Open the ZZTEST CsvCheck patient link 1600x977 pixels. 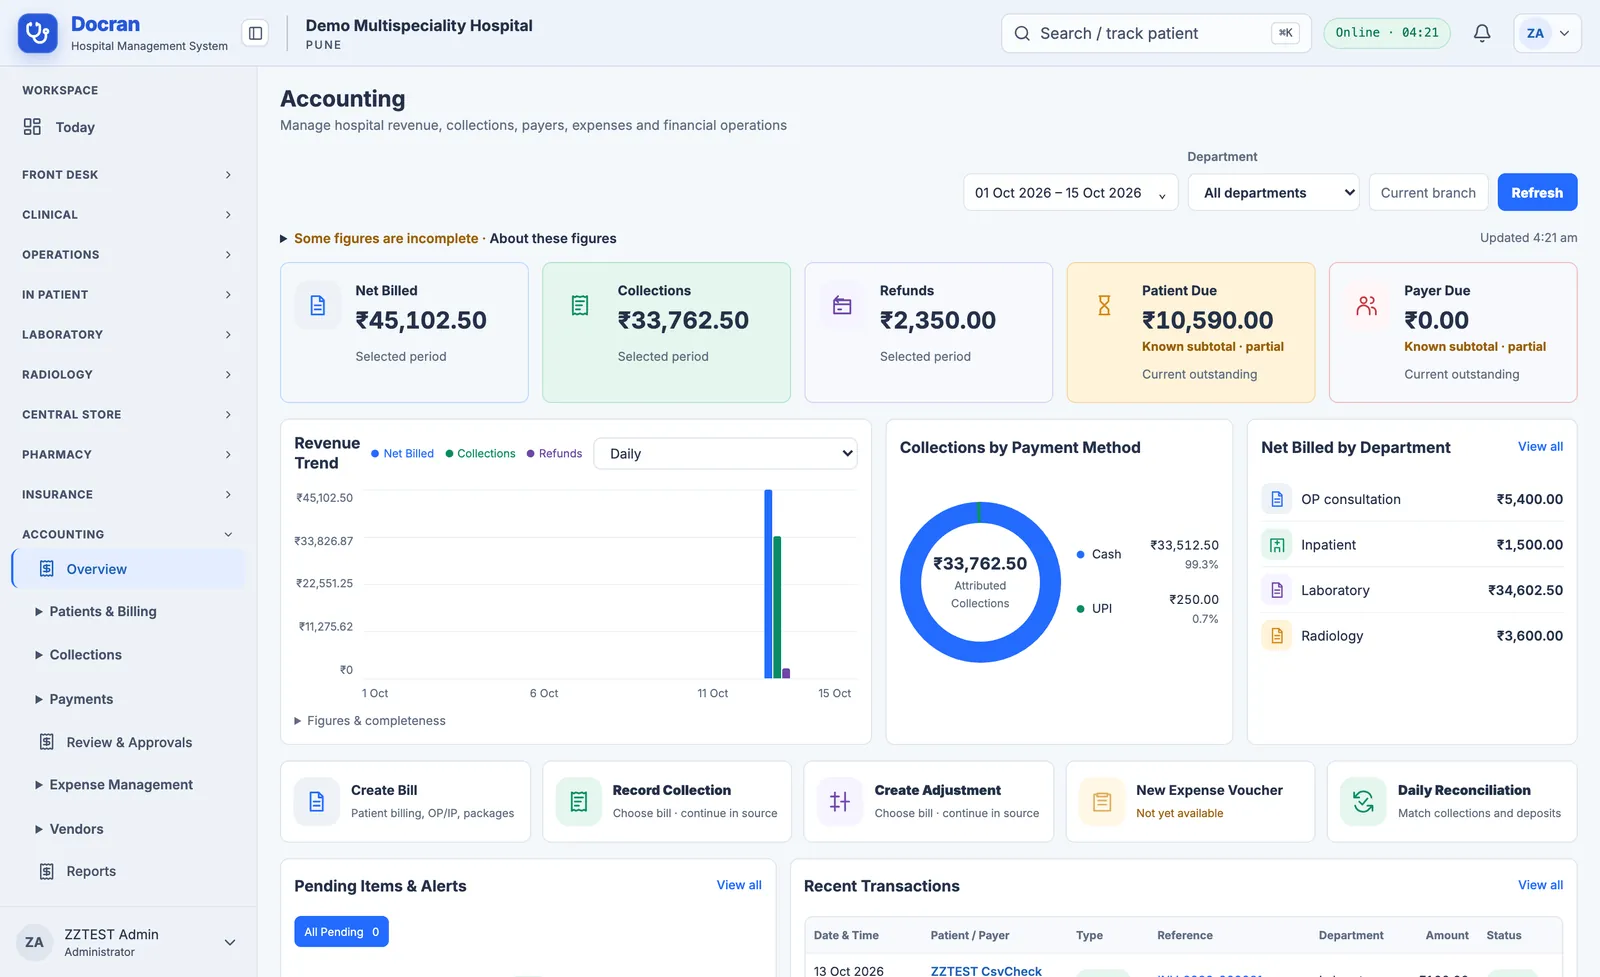(x=986, y=970)
